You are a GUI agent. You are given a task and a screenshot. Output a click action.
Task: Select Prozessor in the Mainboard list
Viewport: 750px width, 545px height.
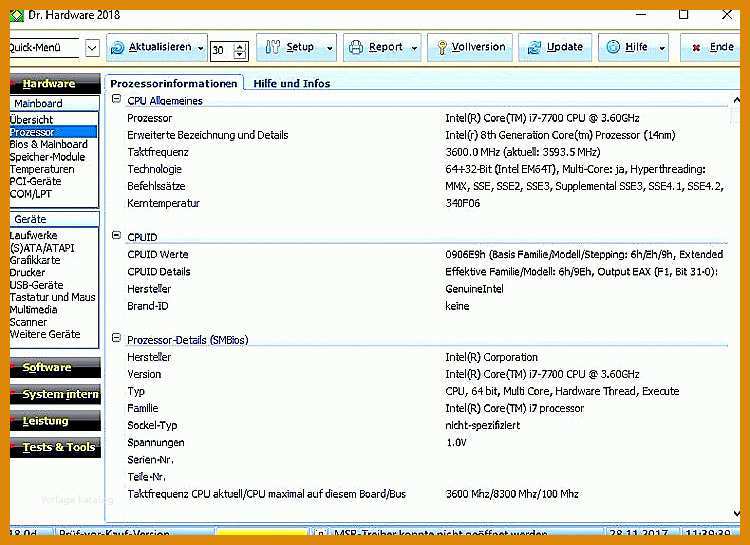(53, 132)
